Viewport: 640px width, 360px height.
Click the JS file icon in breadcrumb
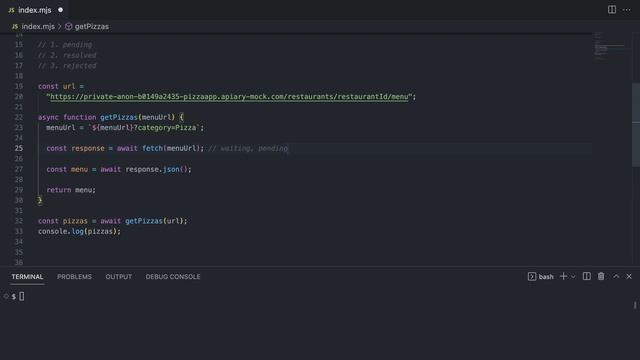(15, 27)
